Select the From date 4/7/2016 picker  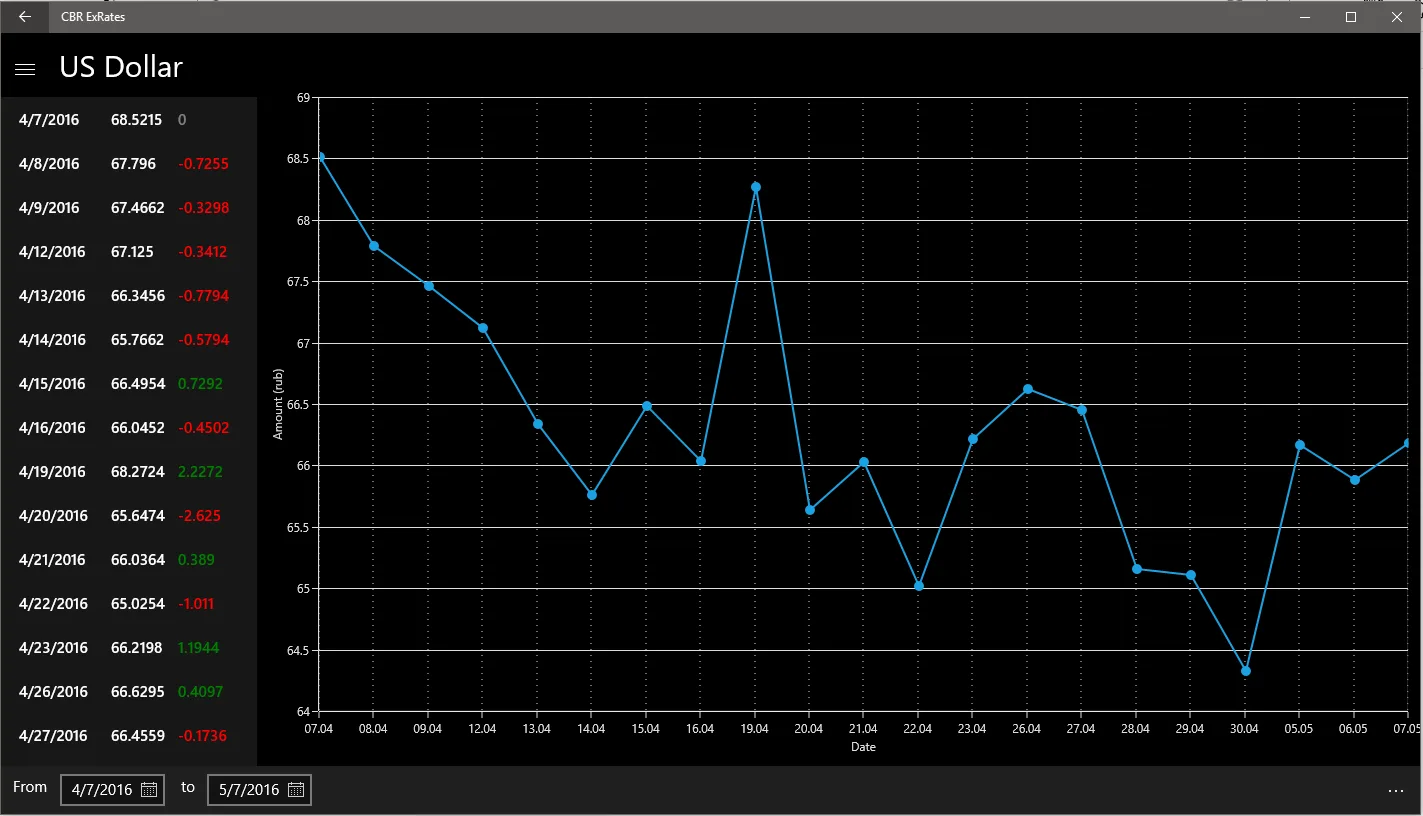[112, 790]
